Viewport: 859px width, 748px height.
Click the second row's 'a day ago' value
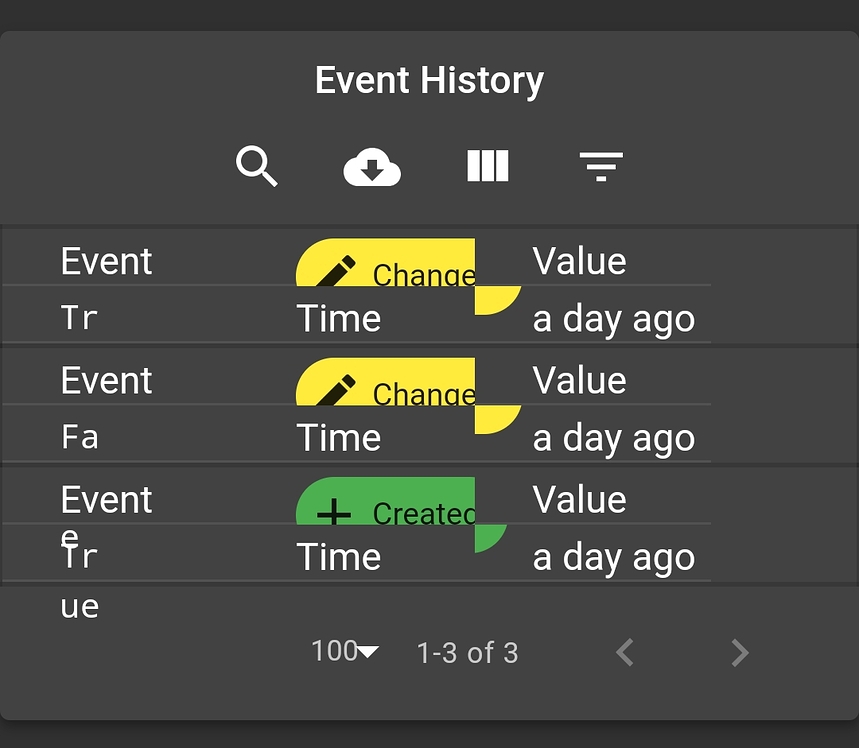[x=613, y=439]
